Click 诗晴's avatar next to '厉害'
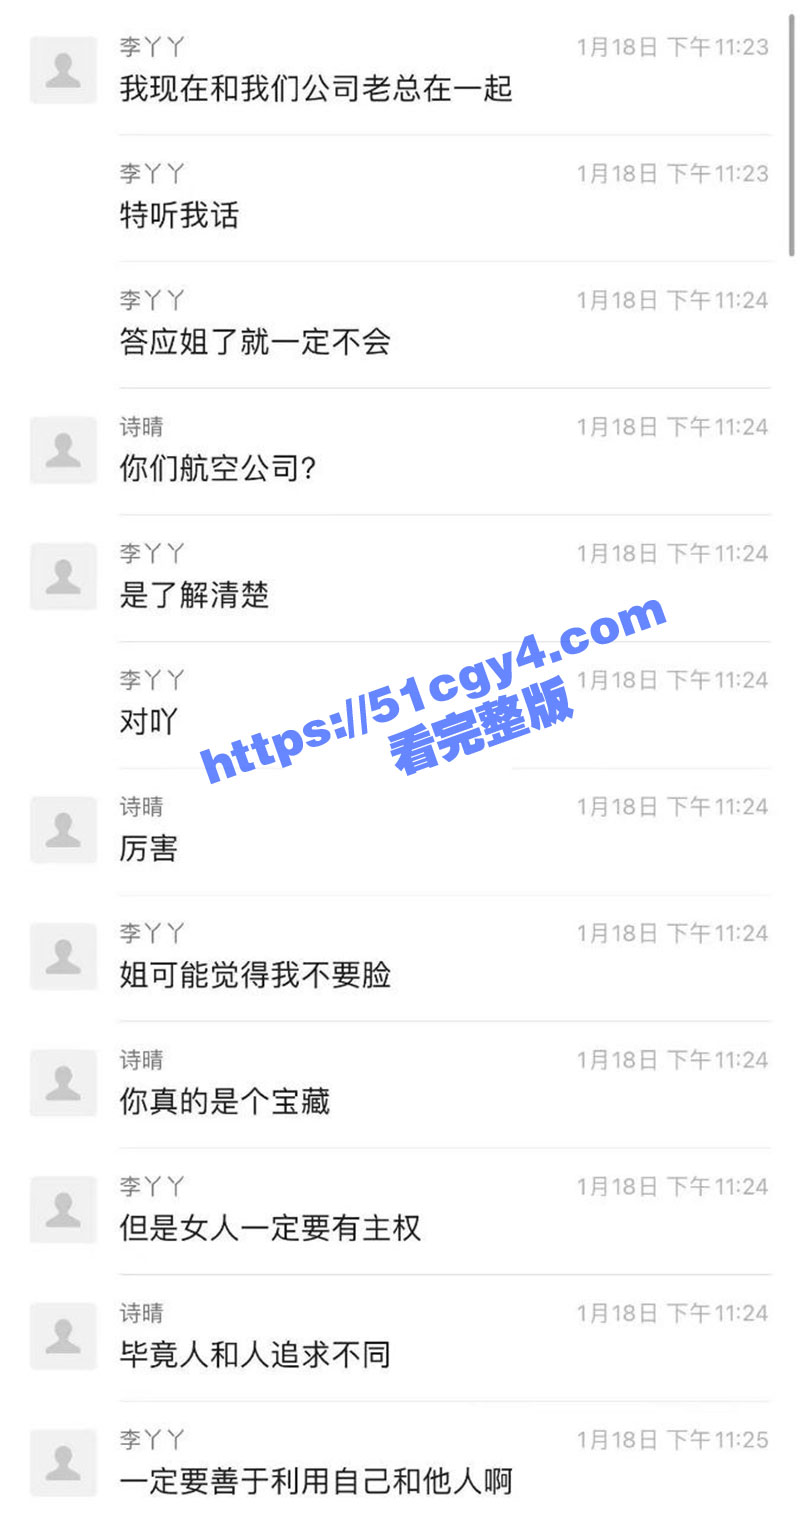 (x=64, y=830)
